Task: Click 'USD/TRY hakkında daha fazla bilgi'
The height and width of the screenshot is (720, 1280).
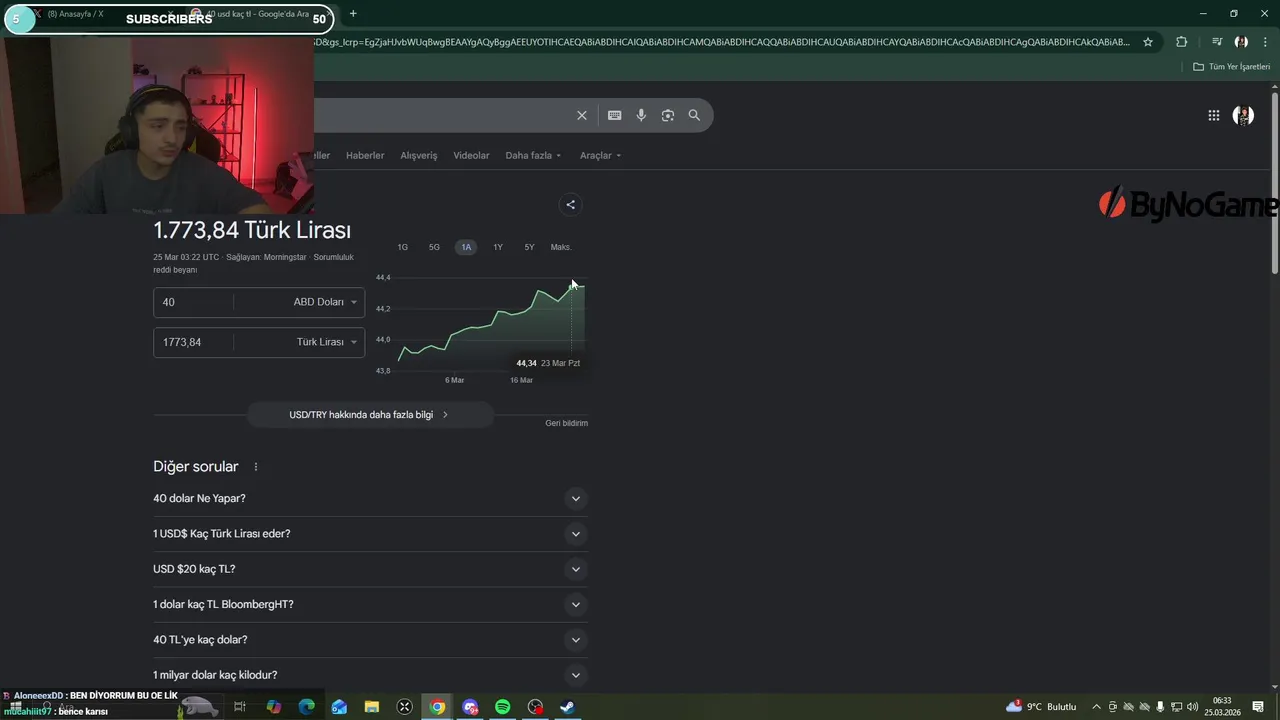Action: click(369, 415)
